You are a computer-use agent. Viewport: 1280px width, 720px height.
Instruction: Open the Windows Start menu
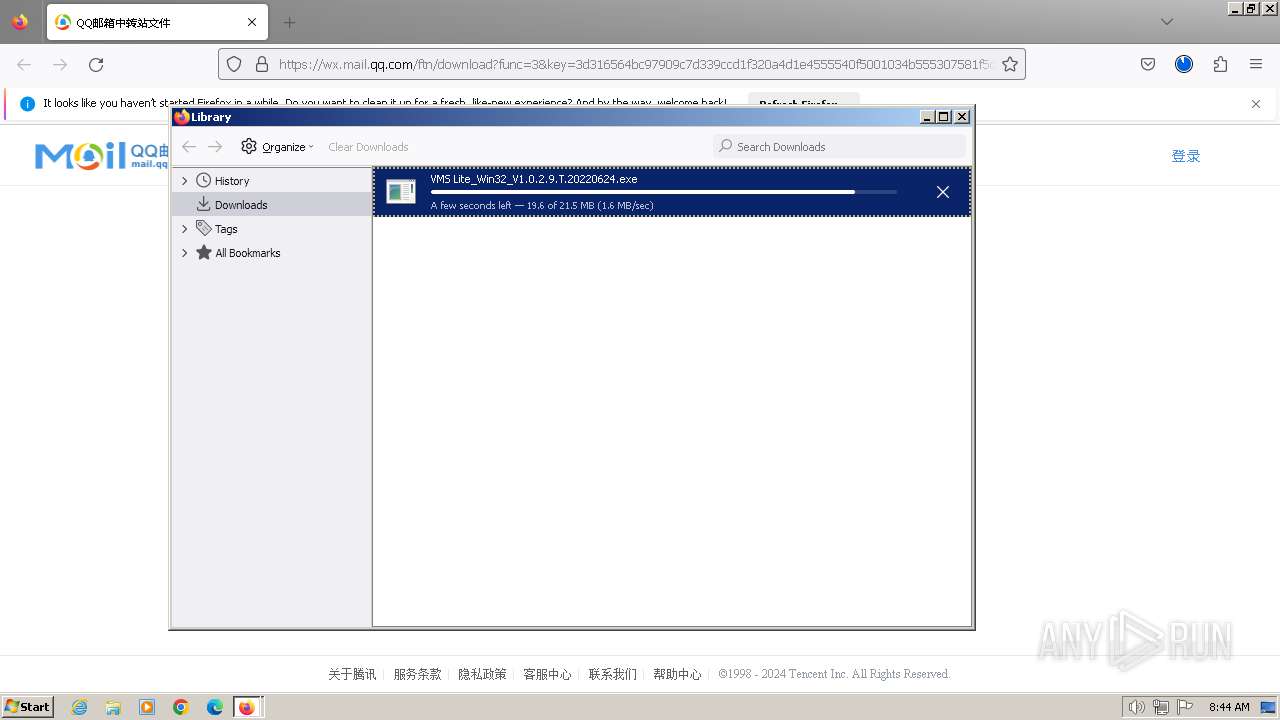(x=28, y=707)
